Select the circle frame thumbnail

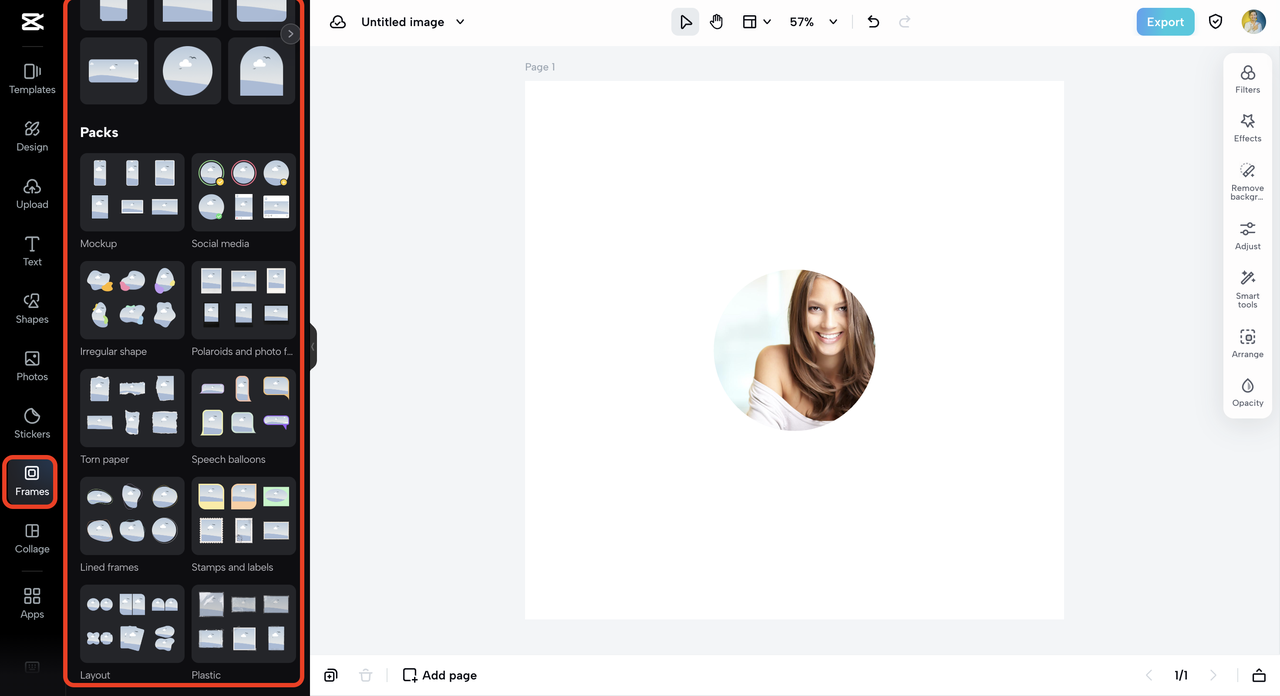tap(188, 71)
